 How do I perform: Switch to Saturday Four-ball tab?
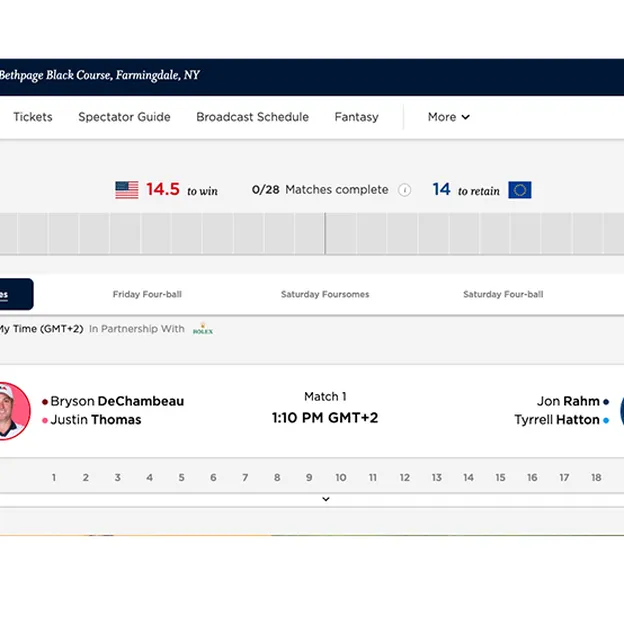click(x=503, y=294)
